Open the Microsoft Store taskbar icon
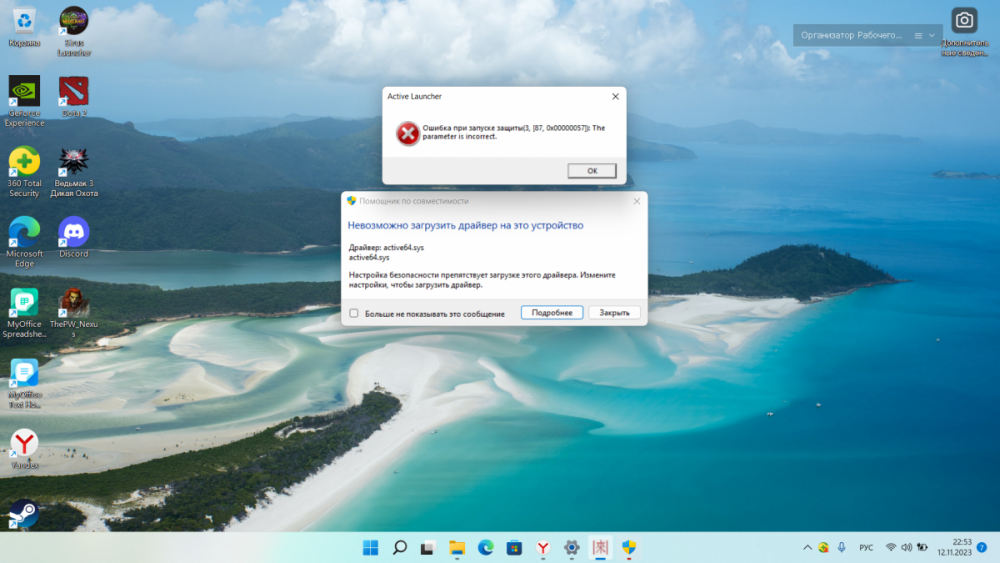1000x563 pixels. tap(514, 548)
